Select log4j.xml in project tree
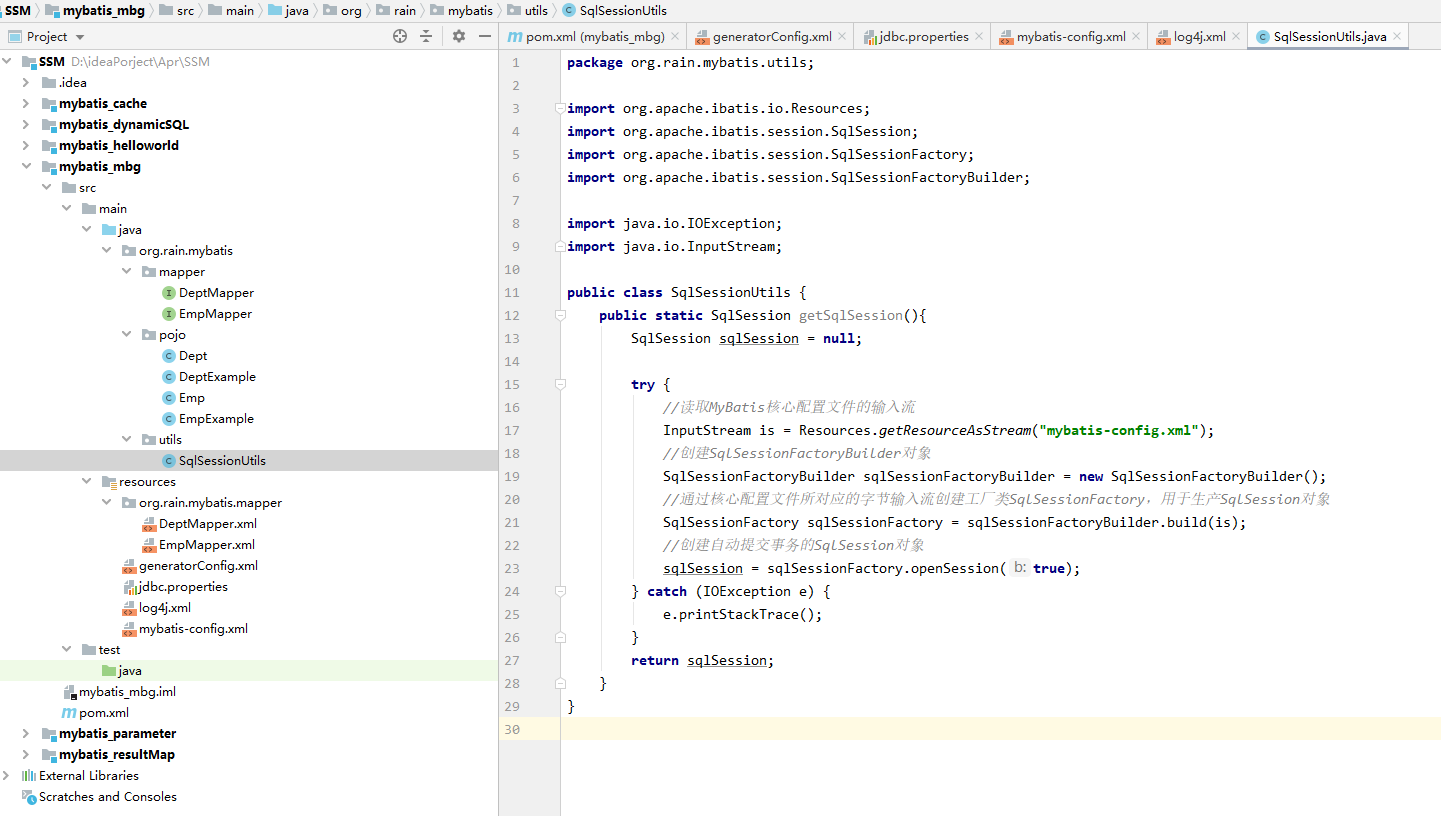Viewport: 1441px width, 816px height. click(x=157, y=607)
